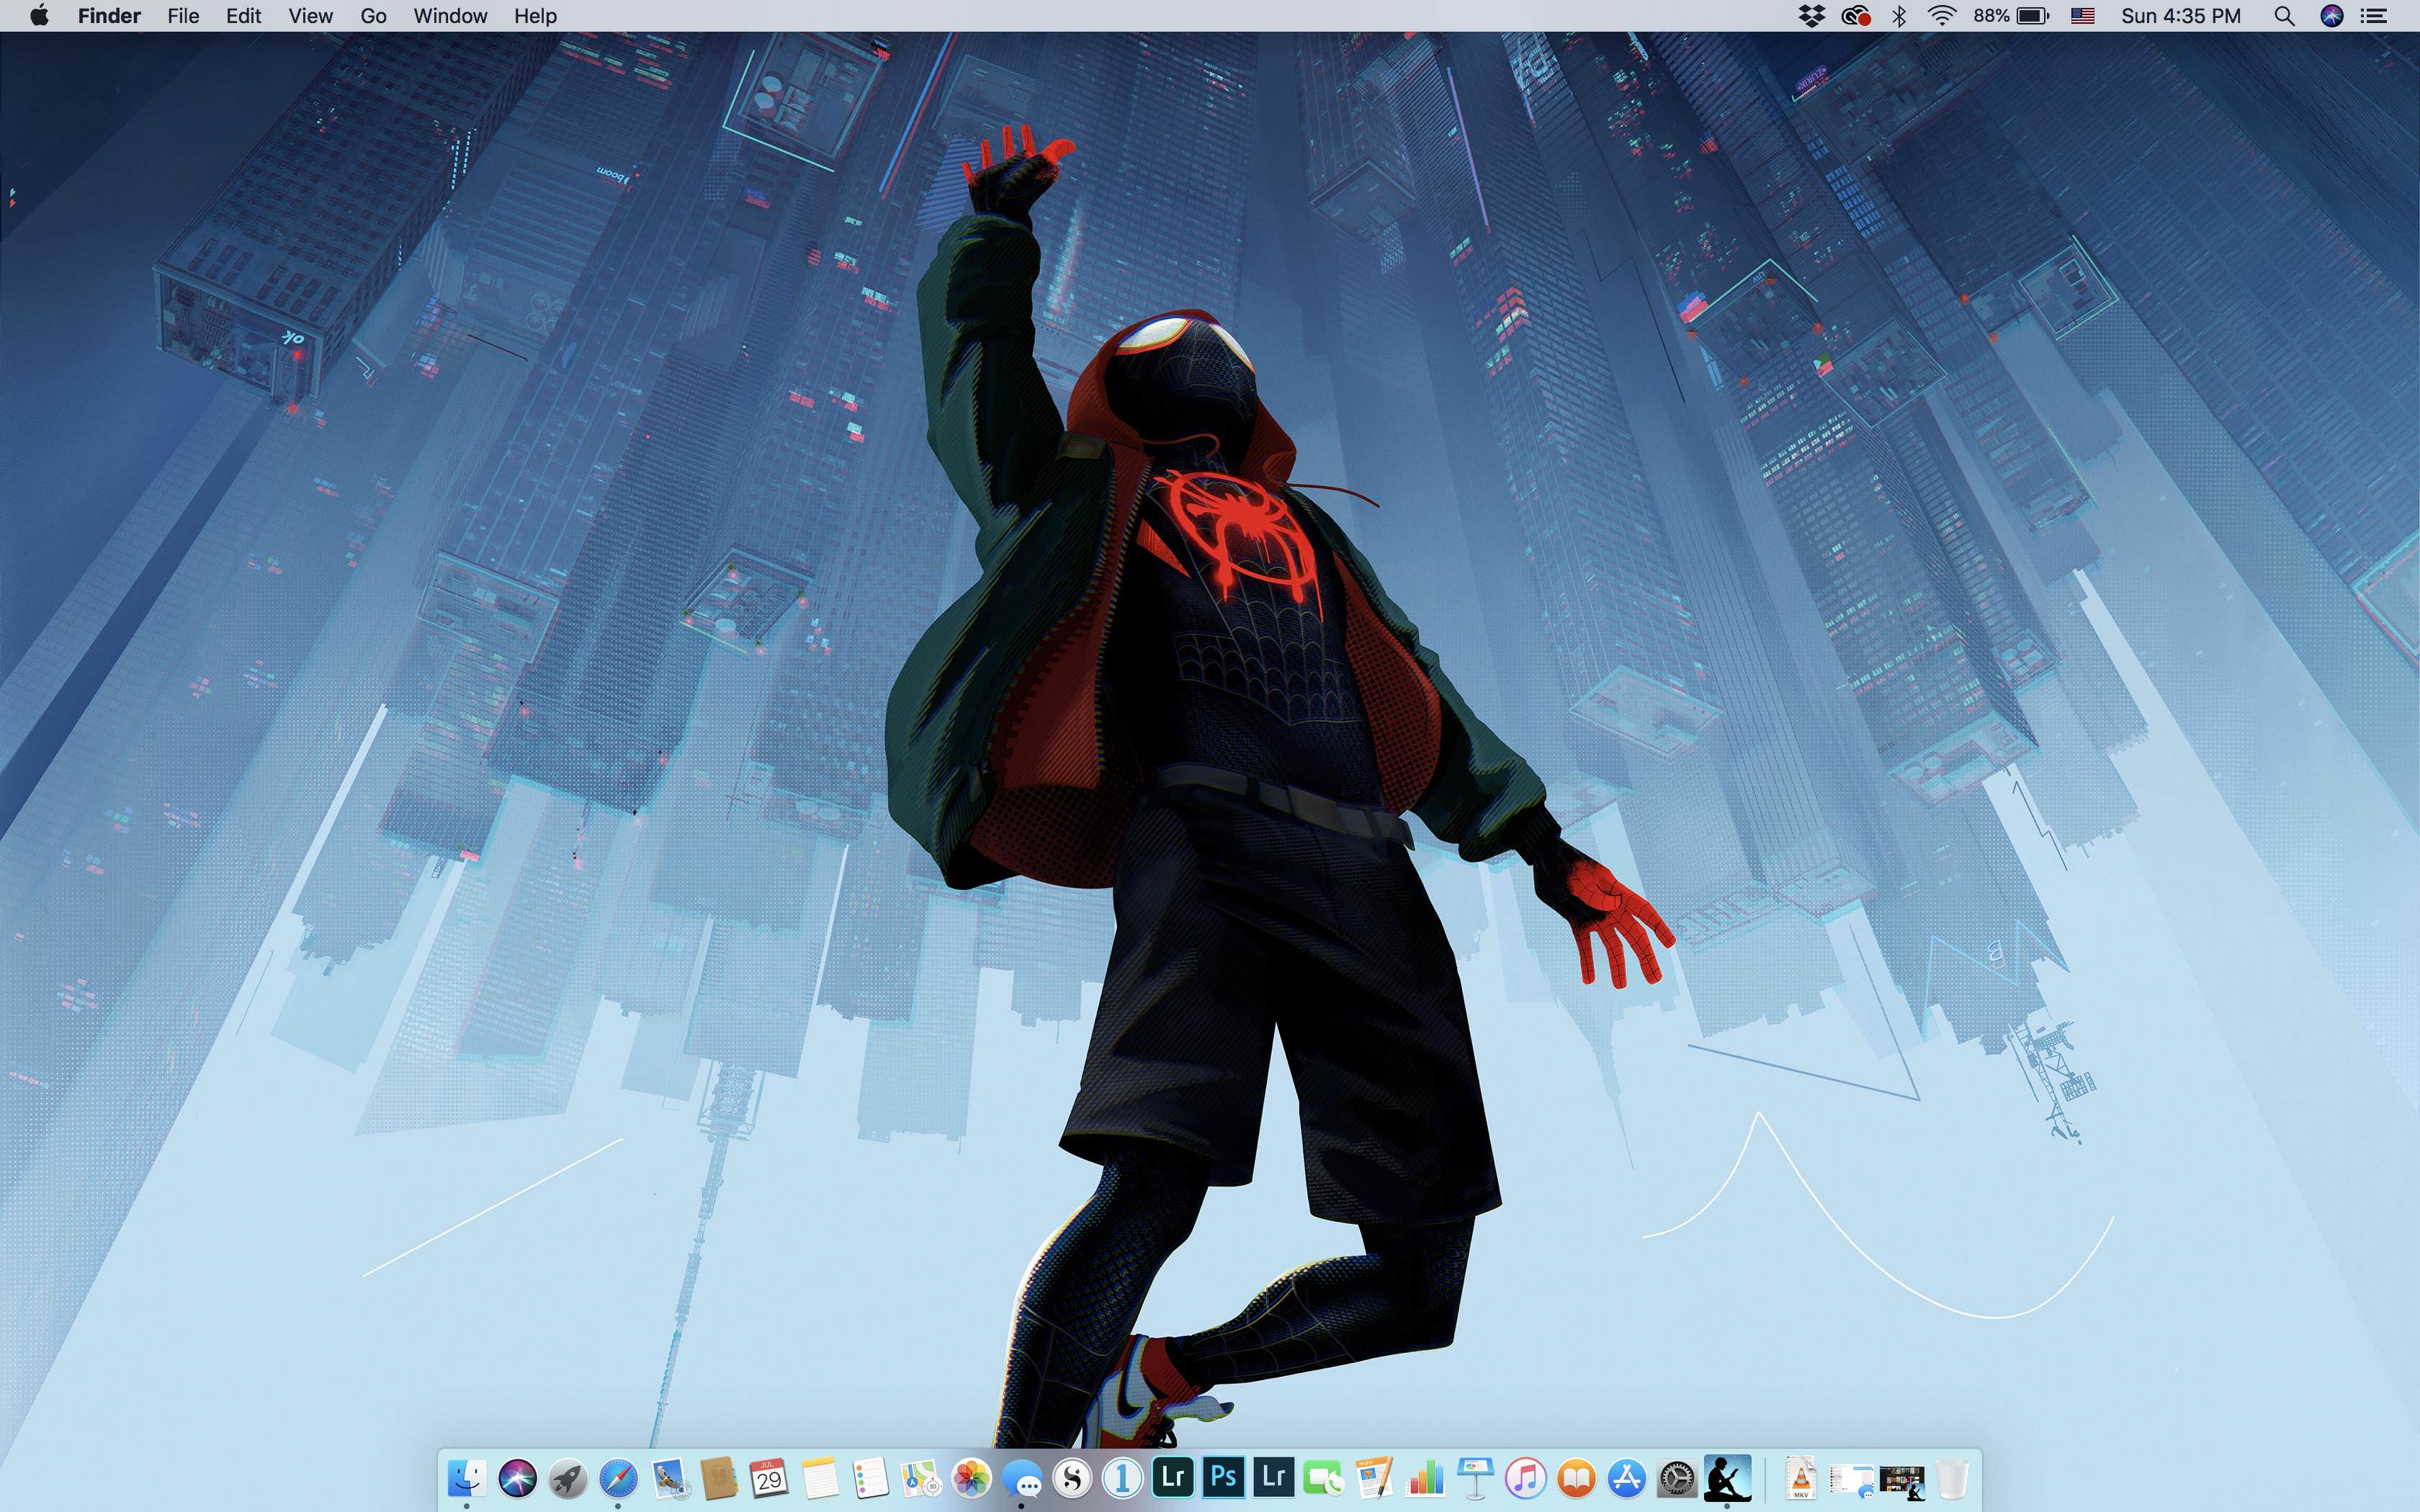2420x1512 pixels.
Task: Open Launchpad rocket icon
Action: tap(568, 1478)
